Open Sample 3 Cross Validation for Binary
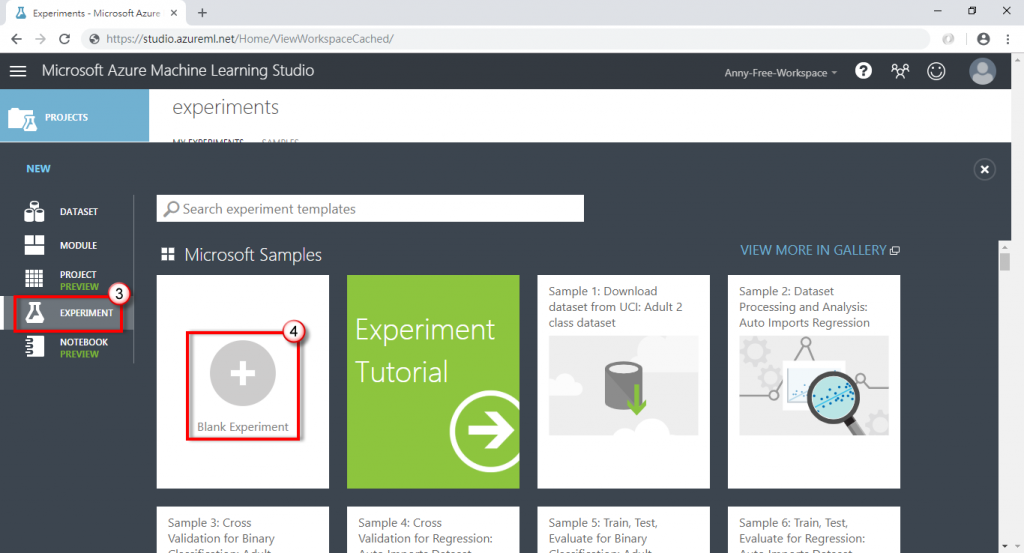The image size is (1024, 553). tap(242, 529)
